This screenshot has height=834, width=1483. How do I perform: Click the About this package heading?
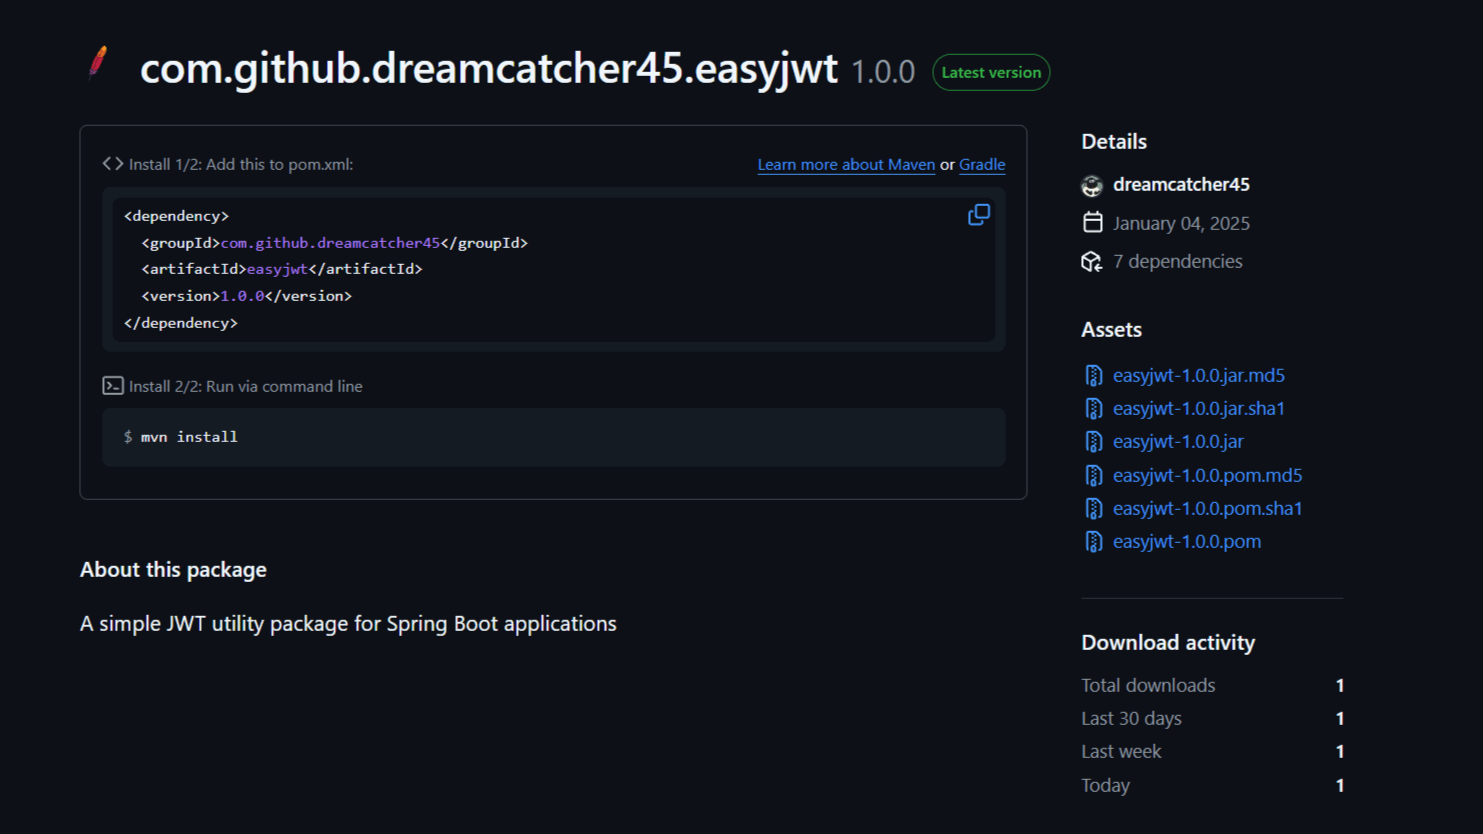point(173,570)
